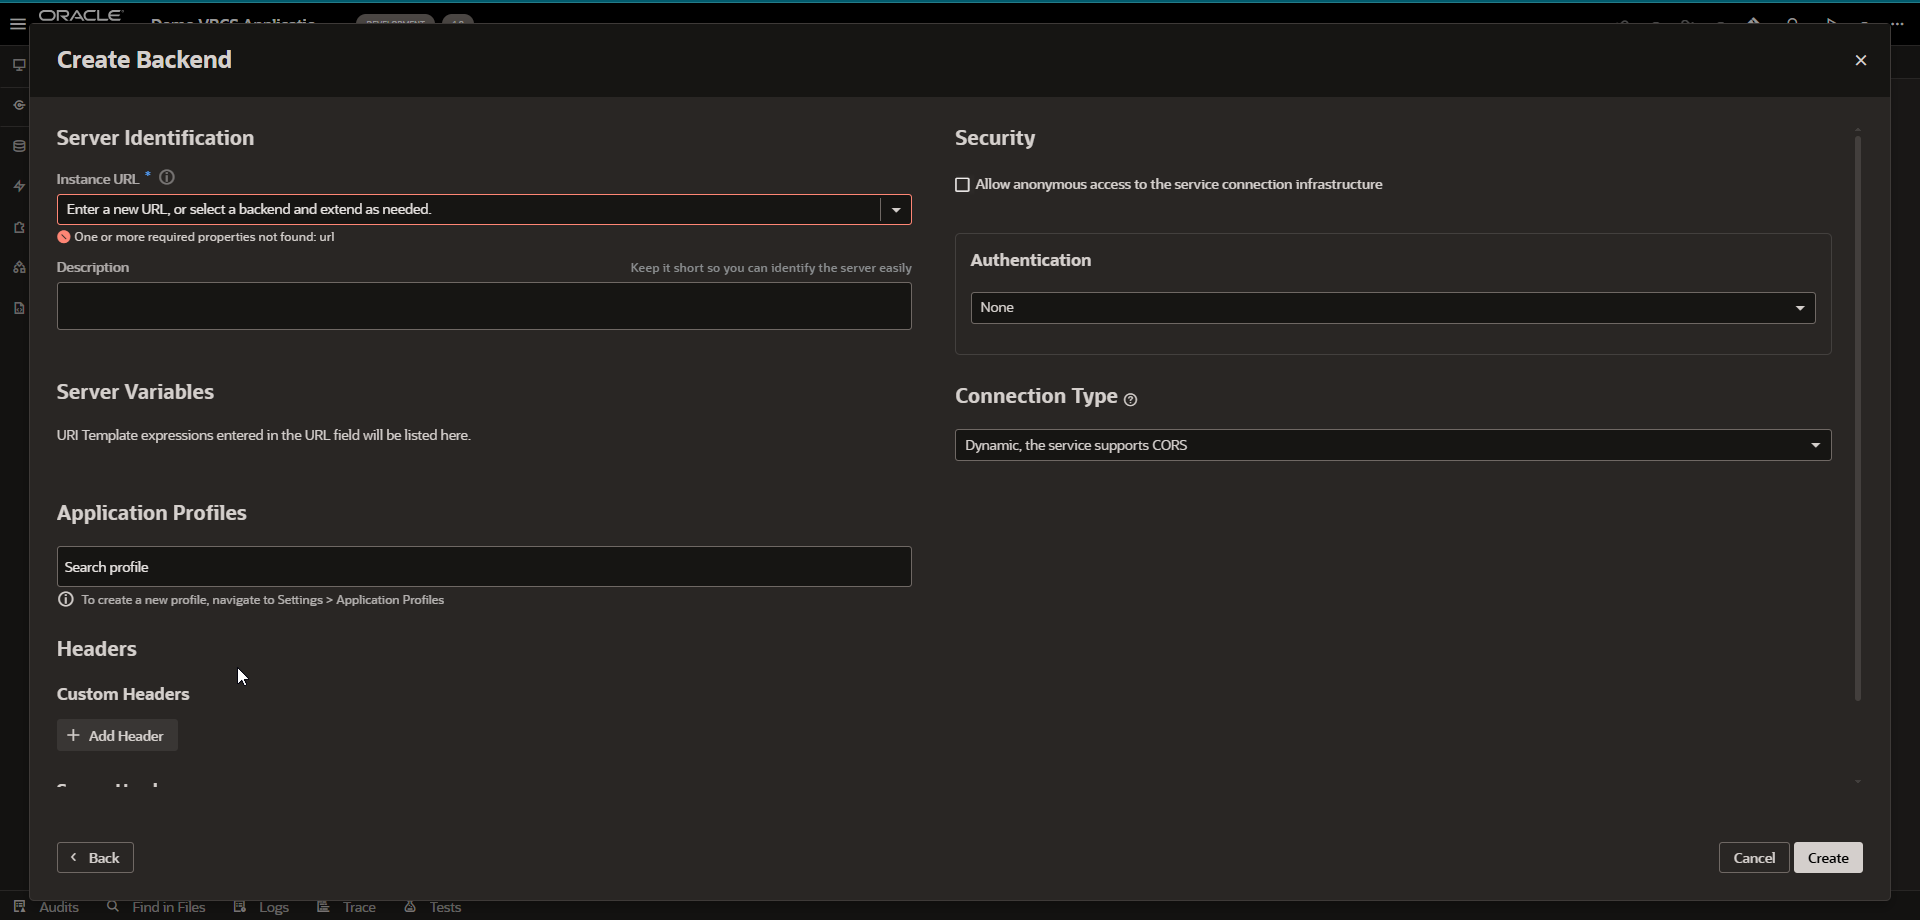Click the red URL error icon
This screenshot has width=1920, height=920.
[x=64, y=237]
